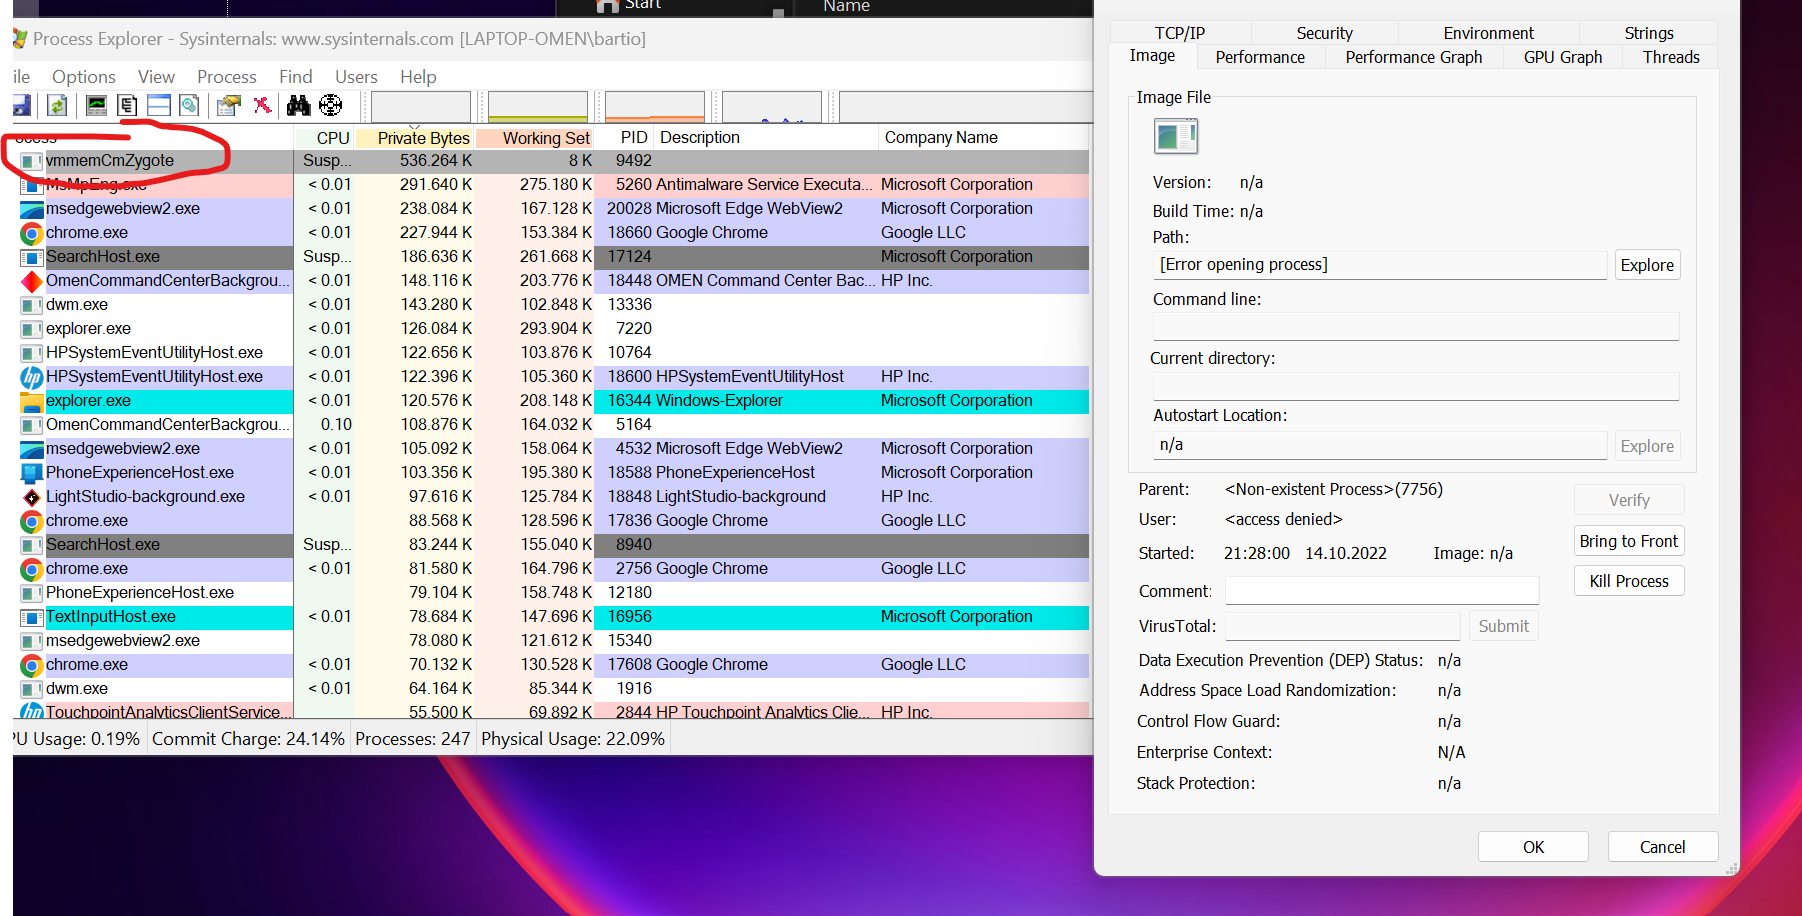Click the Save floppy disk toolbar icon
The image size is (1802, 916).
coord(22,105)
